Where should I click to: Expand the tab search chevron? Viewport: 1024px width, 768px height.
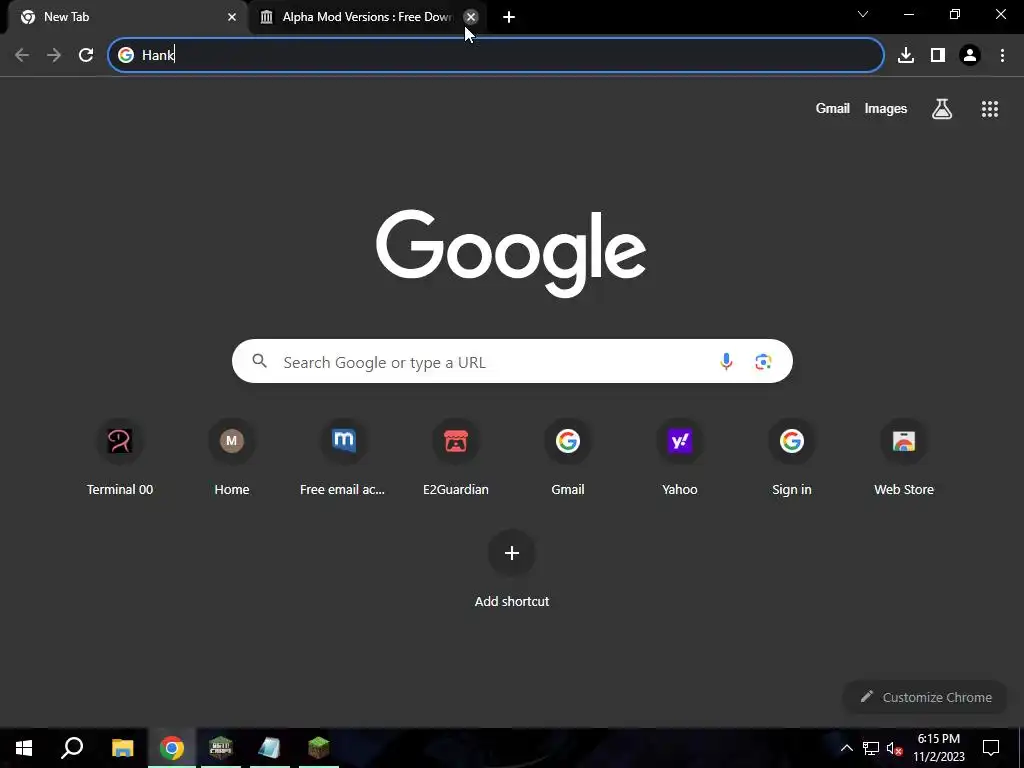pos(863,14)
